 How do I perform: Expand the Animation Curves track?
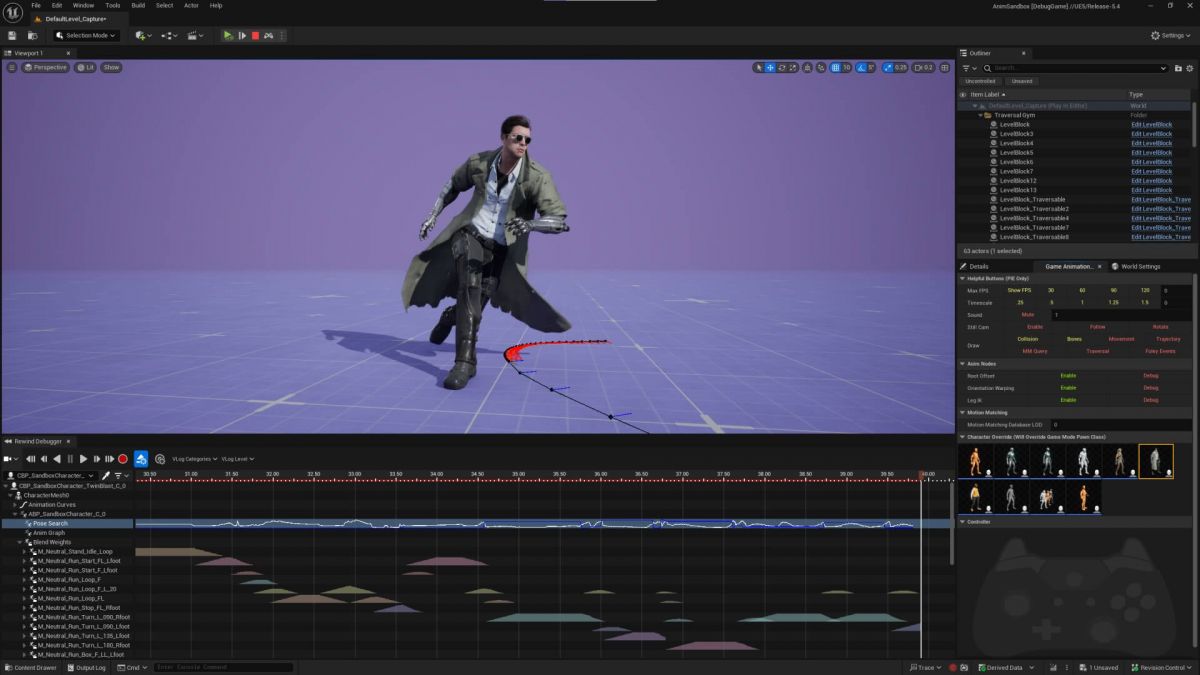(x=15, y=504)
